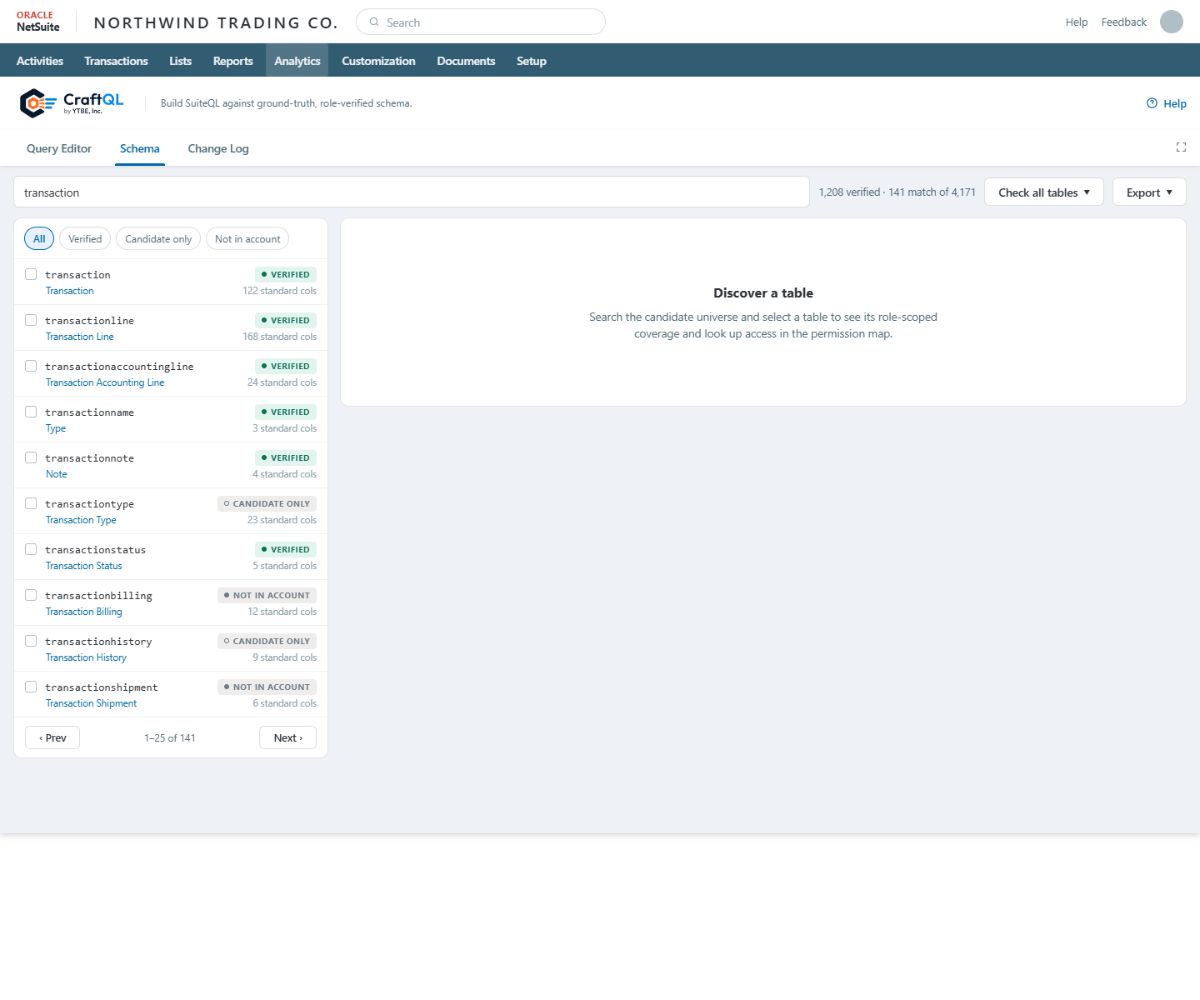Check the transactionstatus checkbox

pos(31,550)
